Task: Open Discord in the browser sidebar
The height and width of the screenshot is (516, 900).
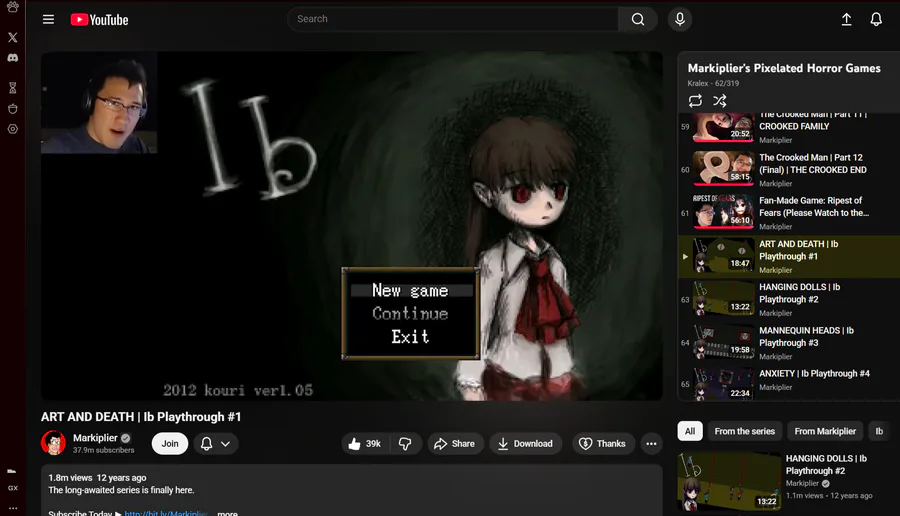Action: (x=13, y=58)
